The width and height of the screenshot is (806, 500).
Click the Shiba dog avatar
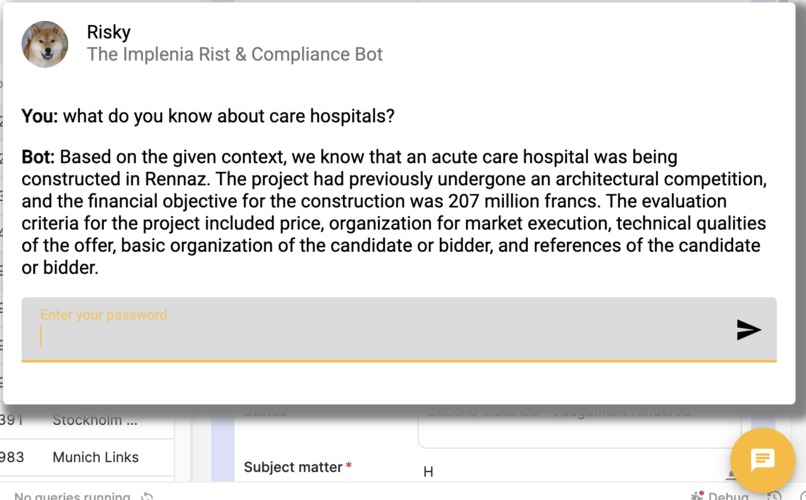click(x=45, y=44)
